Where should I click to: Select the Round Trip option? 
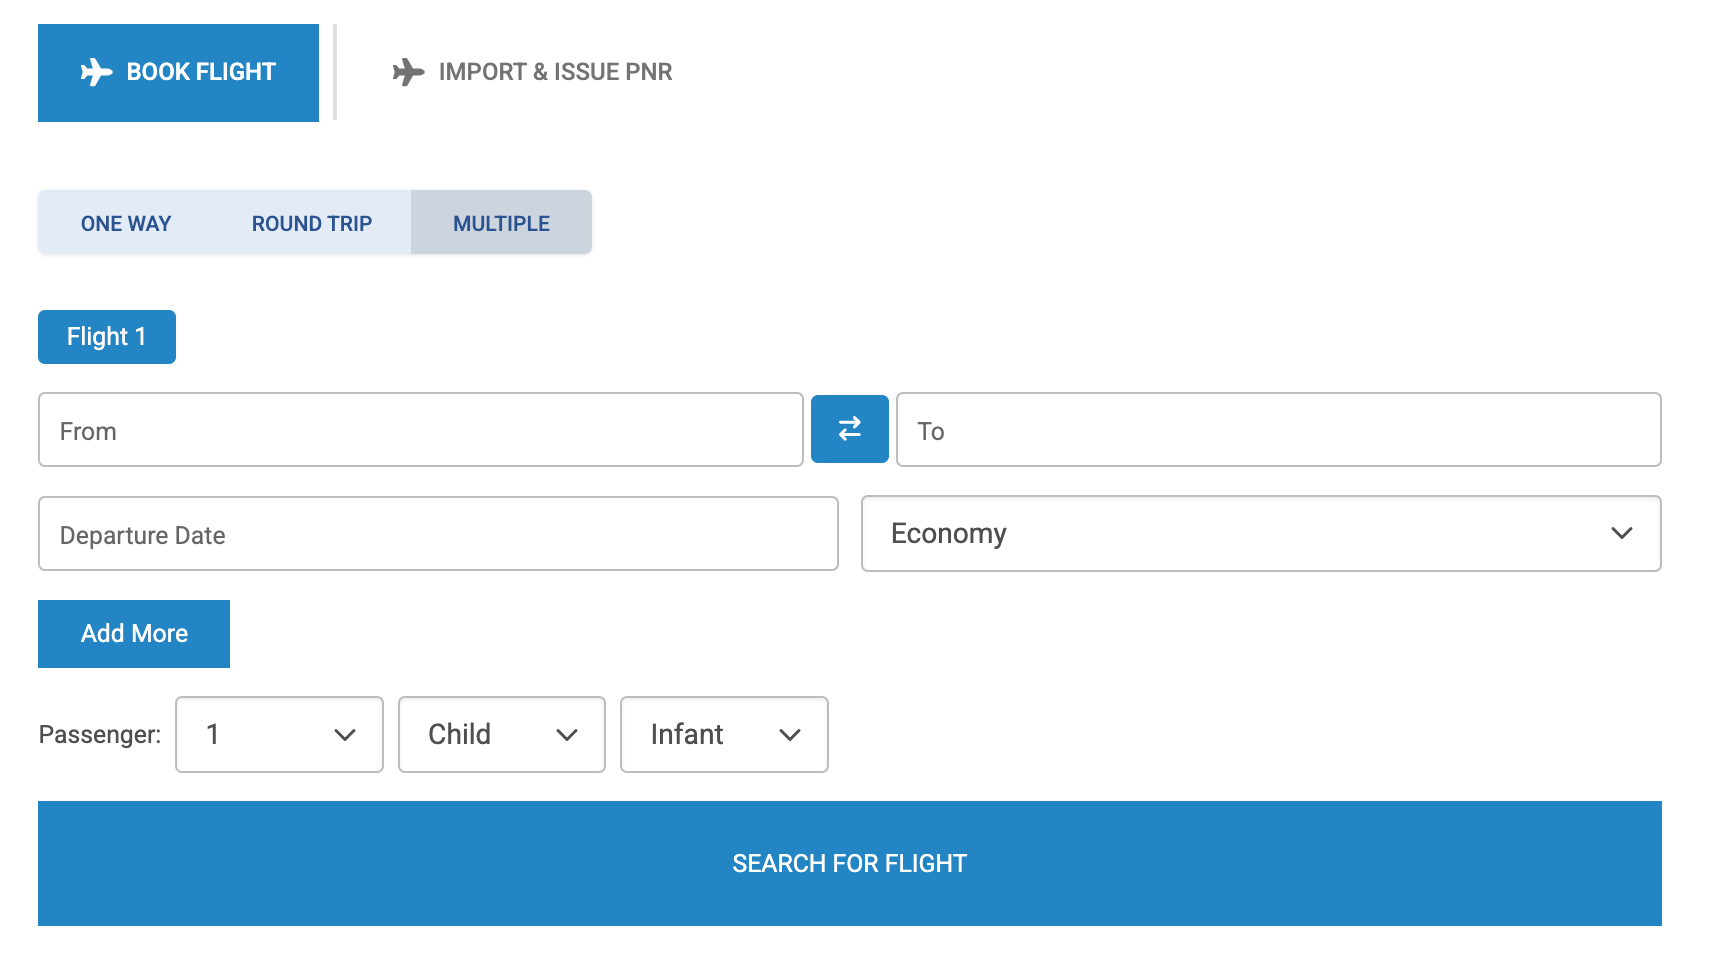tap(311, 223)
